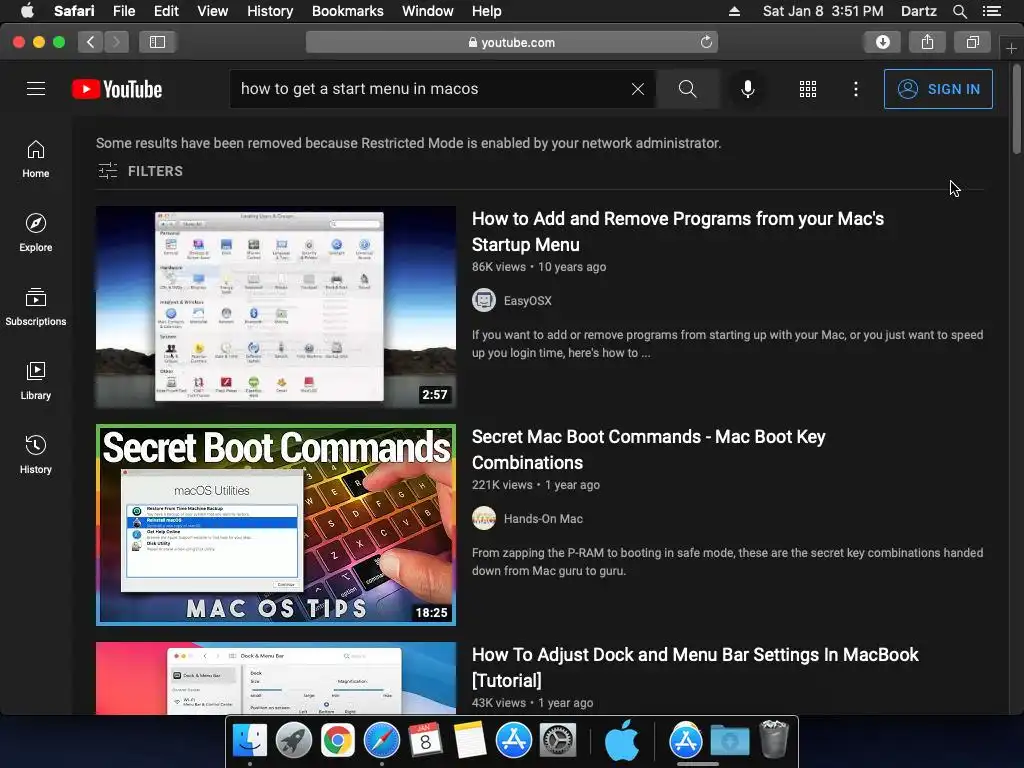Open Explore in the sidebar

pyautogui.click(x=36, y=232)
